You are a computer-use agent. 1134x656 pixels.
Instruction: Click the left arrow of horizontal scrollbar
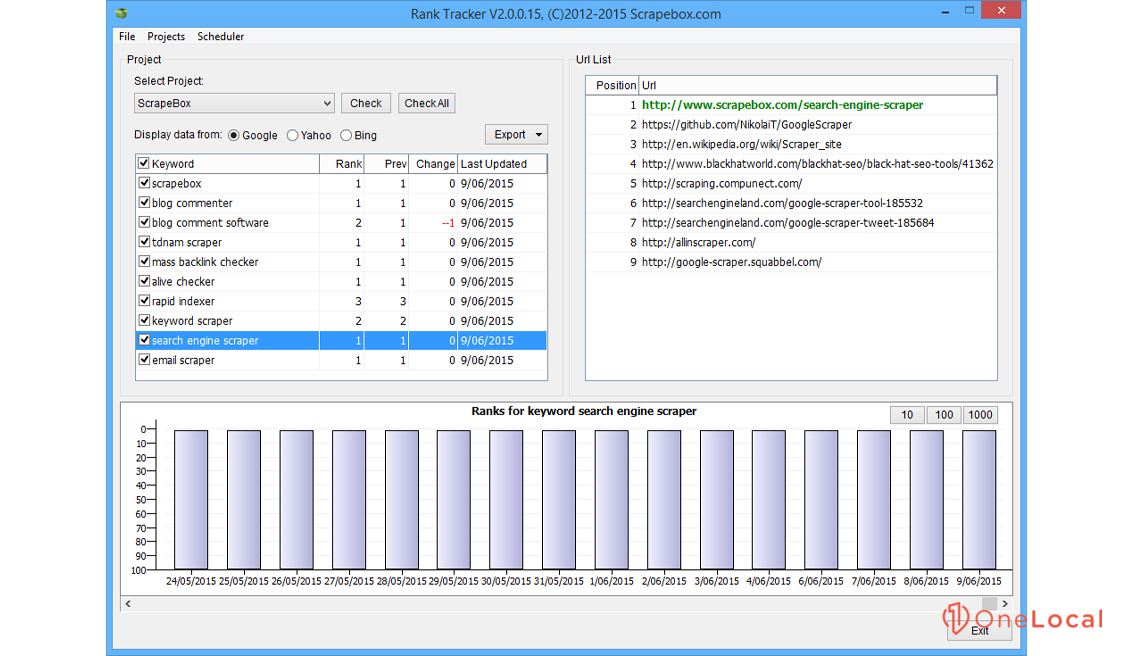click(x=127, y=603)
